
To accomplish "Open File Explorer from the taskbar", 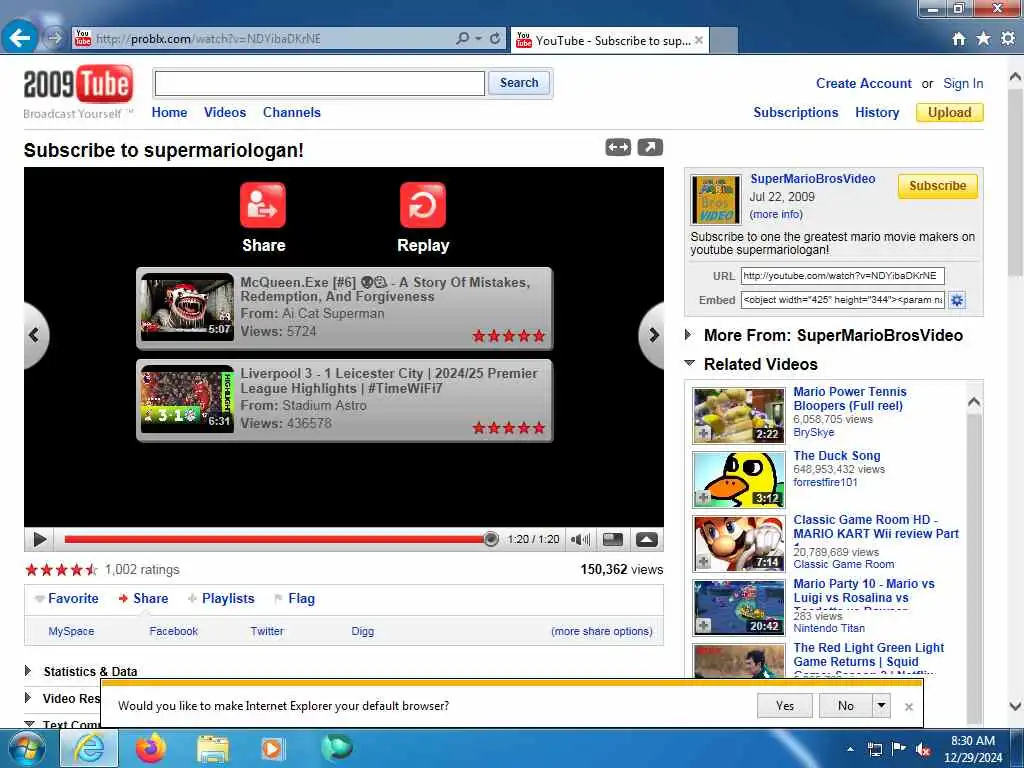I will click(x=213, y=749).
